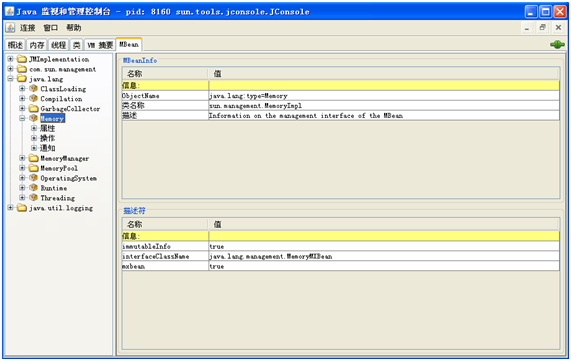This screenshot has height=361, width=571.
Task: Click the ClassLoading MBean icon
Action: click(x=34, y=89)
